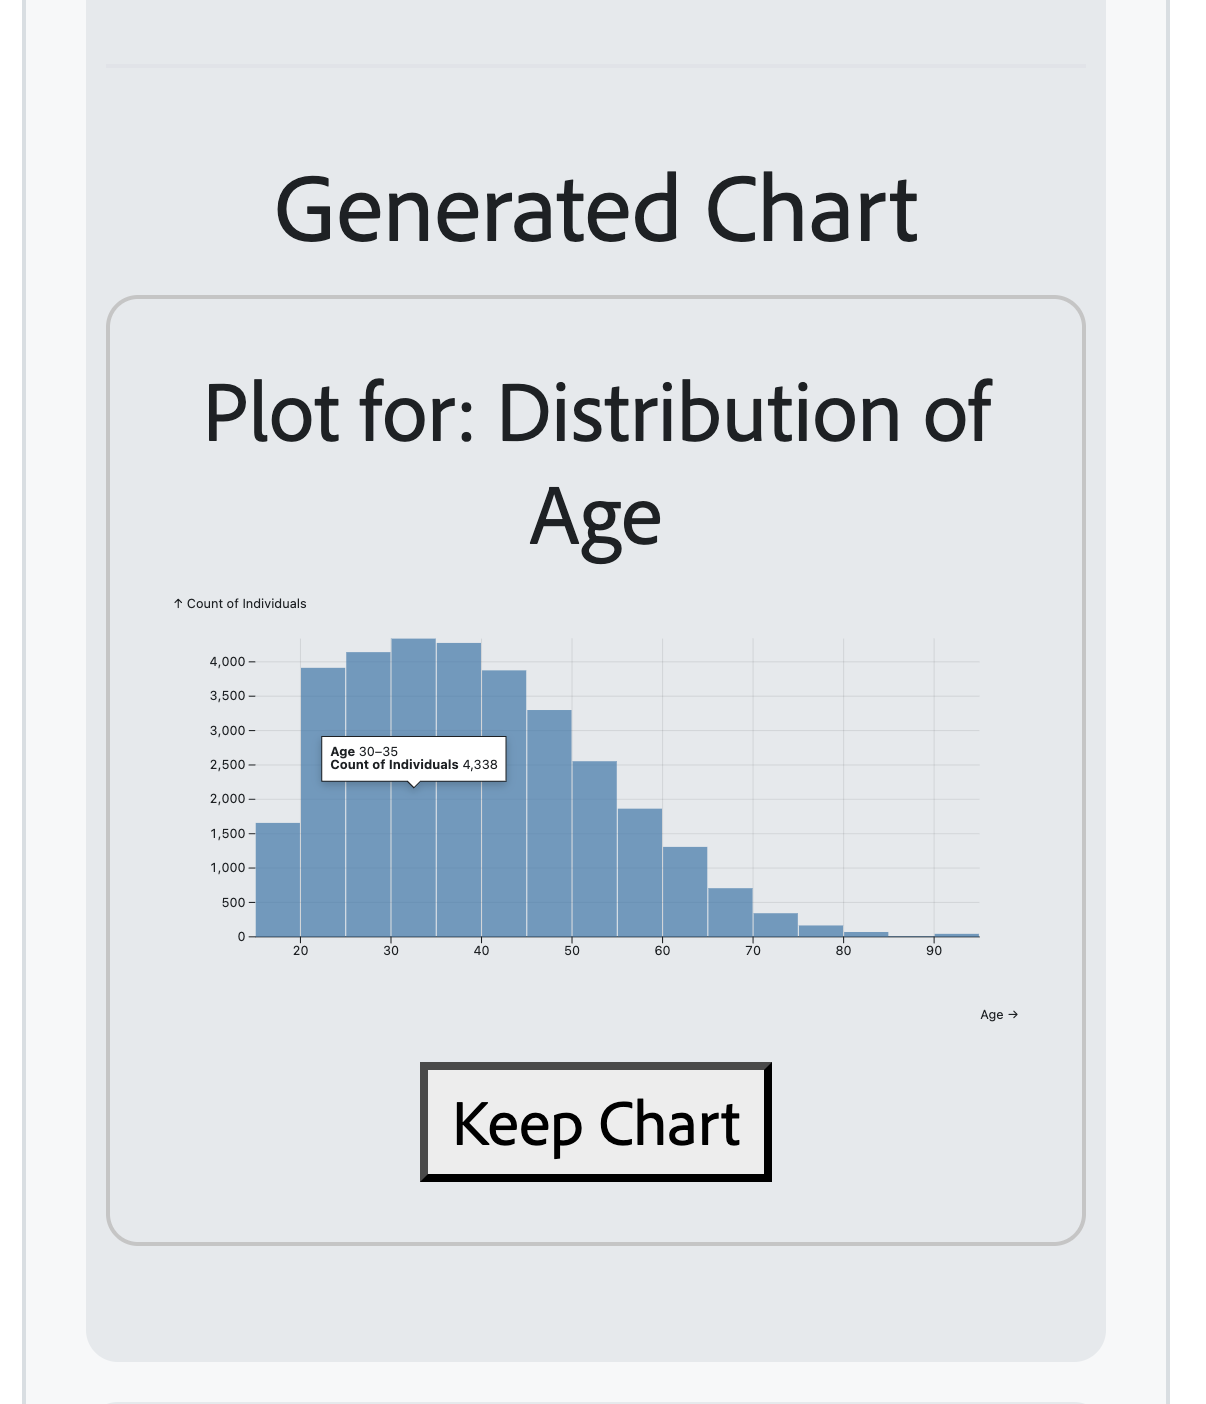Image resolution: width=1206 pixels, height=1404 pixels.
Task: Click the 50 x-axis tick label
Action: [x=572, y=951]
